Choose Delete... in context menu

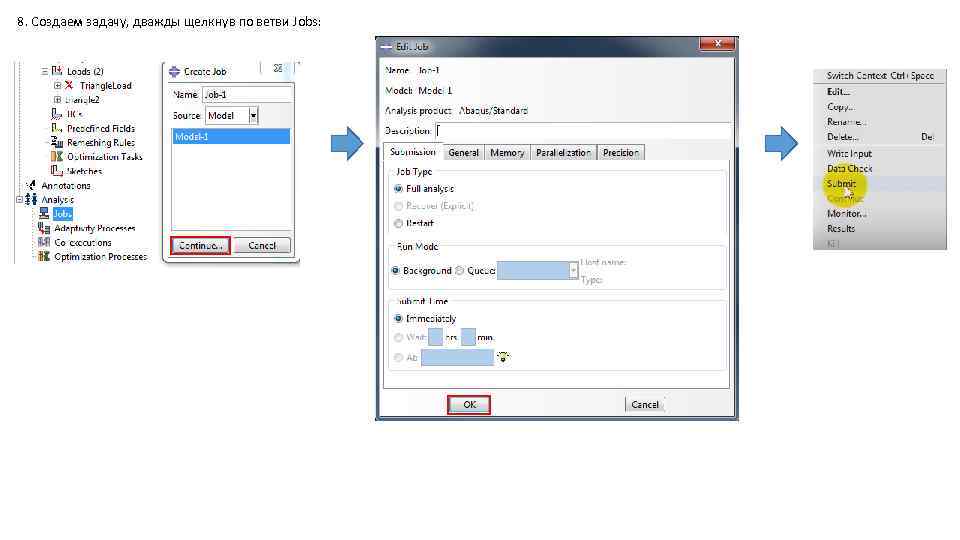click(x=880, y=137)
